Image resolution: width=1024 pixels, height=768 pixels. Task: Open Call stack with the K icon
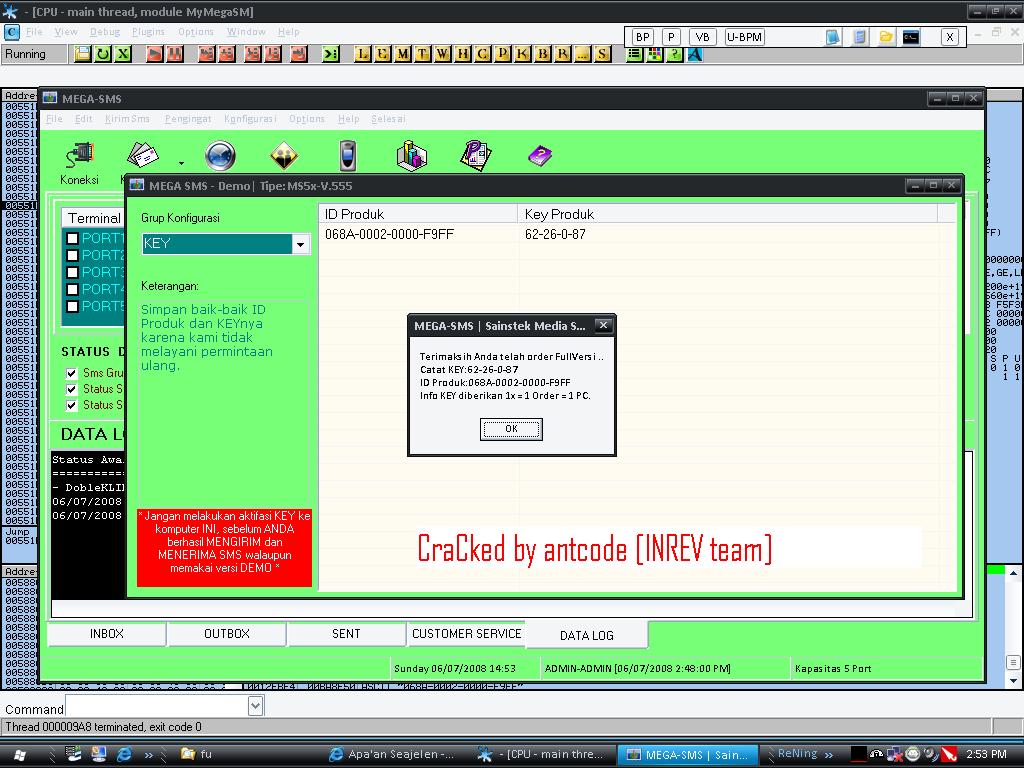[522, 54]
